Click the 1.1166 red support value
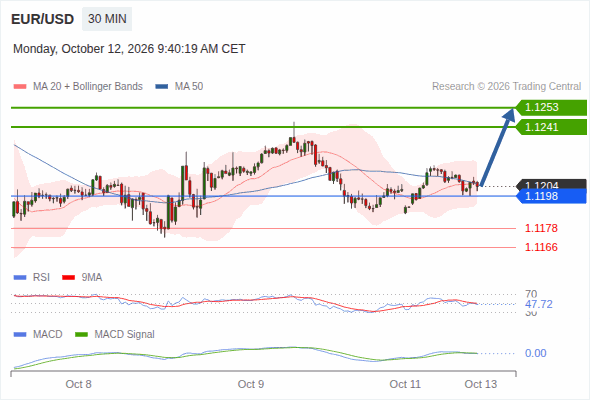 (541, 247)
